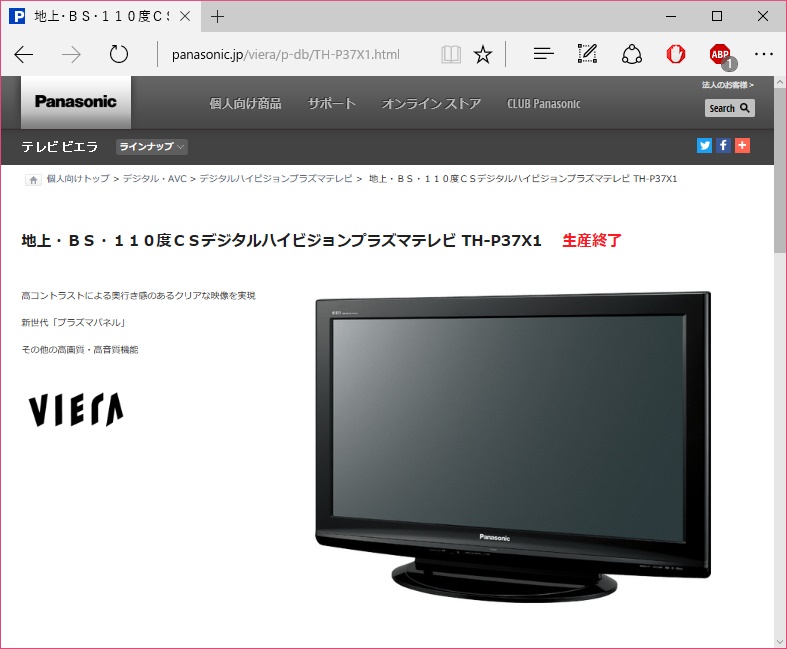Click the 法人のお客様 link

click(727, 85)
